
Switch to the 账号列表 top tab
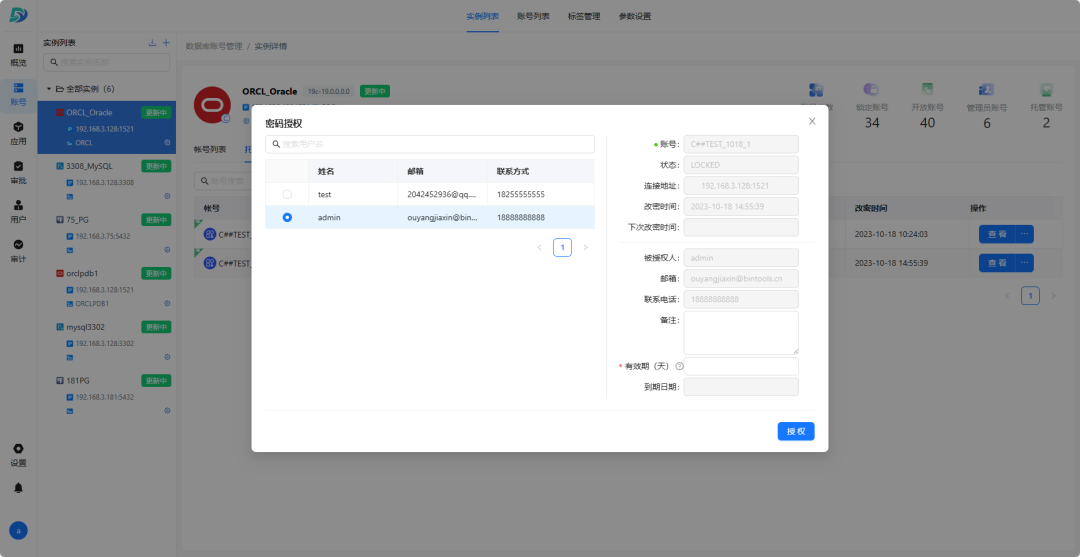533,17
